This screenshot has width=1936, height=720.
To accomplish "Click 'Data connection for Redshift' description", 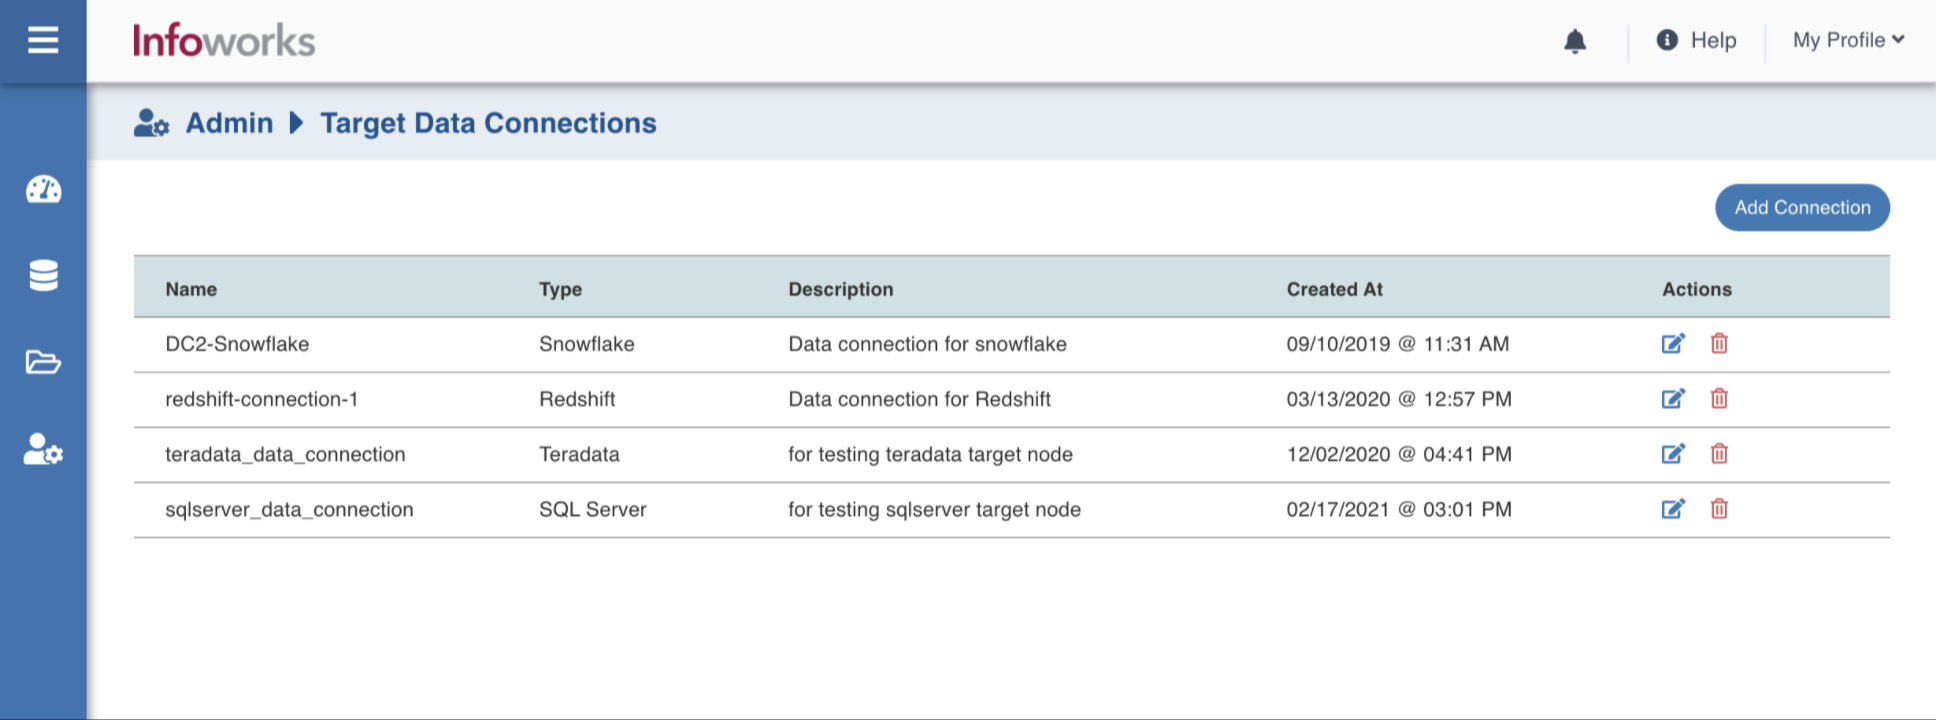I will coord(919,399).
